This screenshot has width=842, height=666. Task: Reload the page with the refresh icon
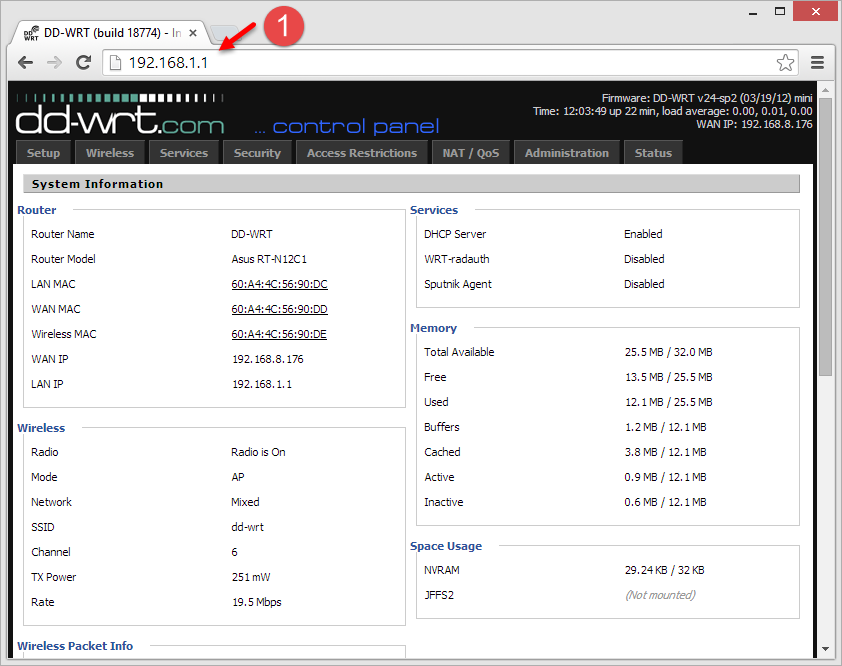click(83, 63)
